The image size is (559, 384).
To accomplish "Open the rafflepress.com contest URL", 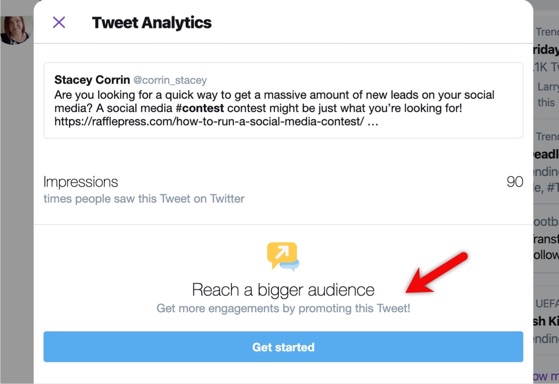I will click(x=209, y=122).
